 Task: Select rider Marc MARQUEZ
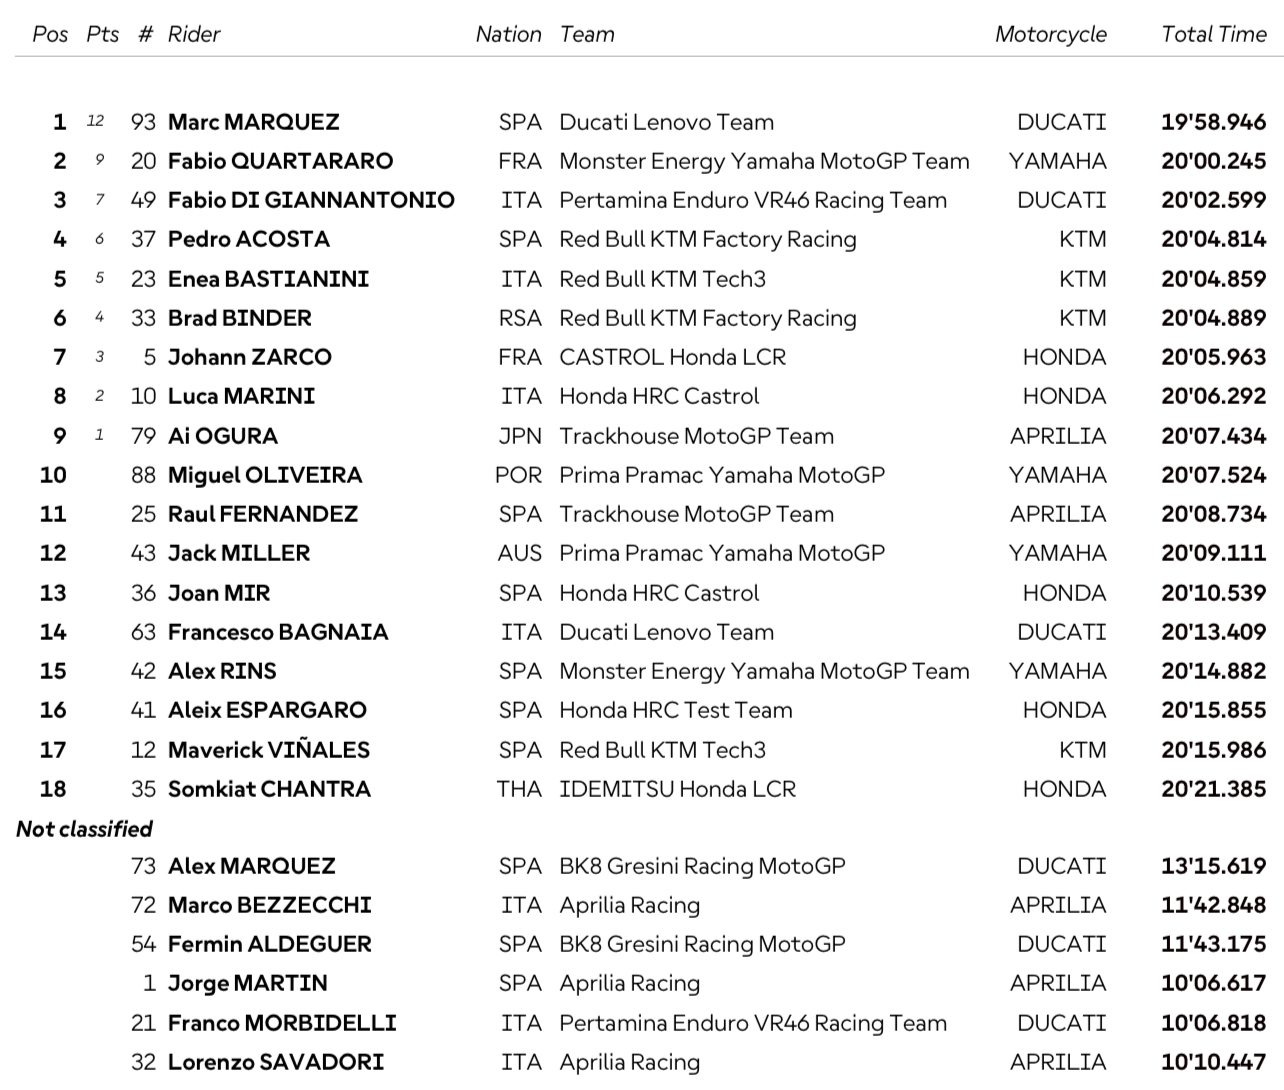pyautogui.click(x=253, y=122)
